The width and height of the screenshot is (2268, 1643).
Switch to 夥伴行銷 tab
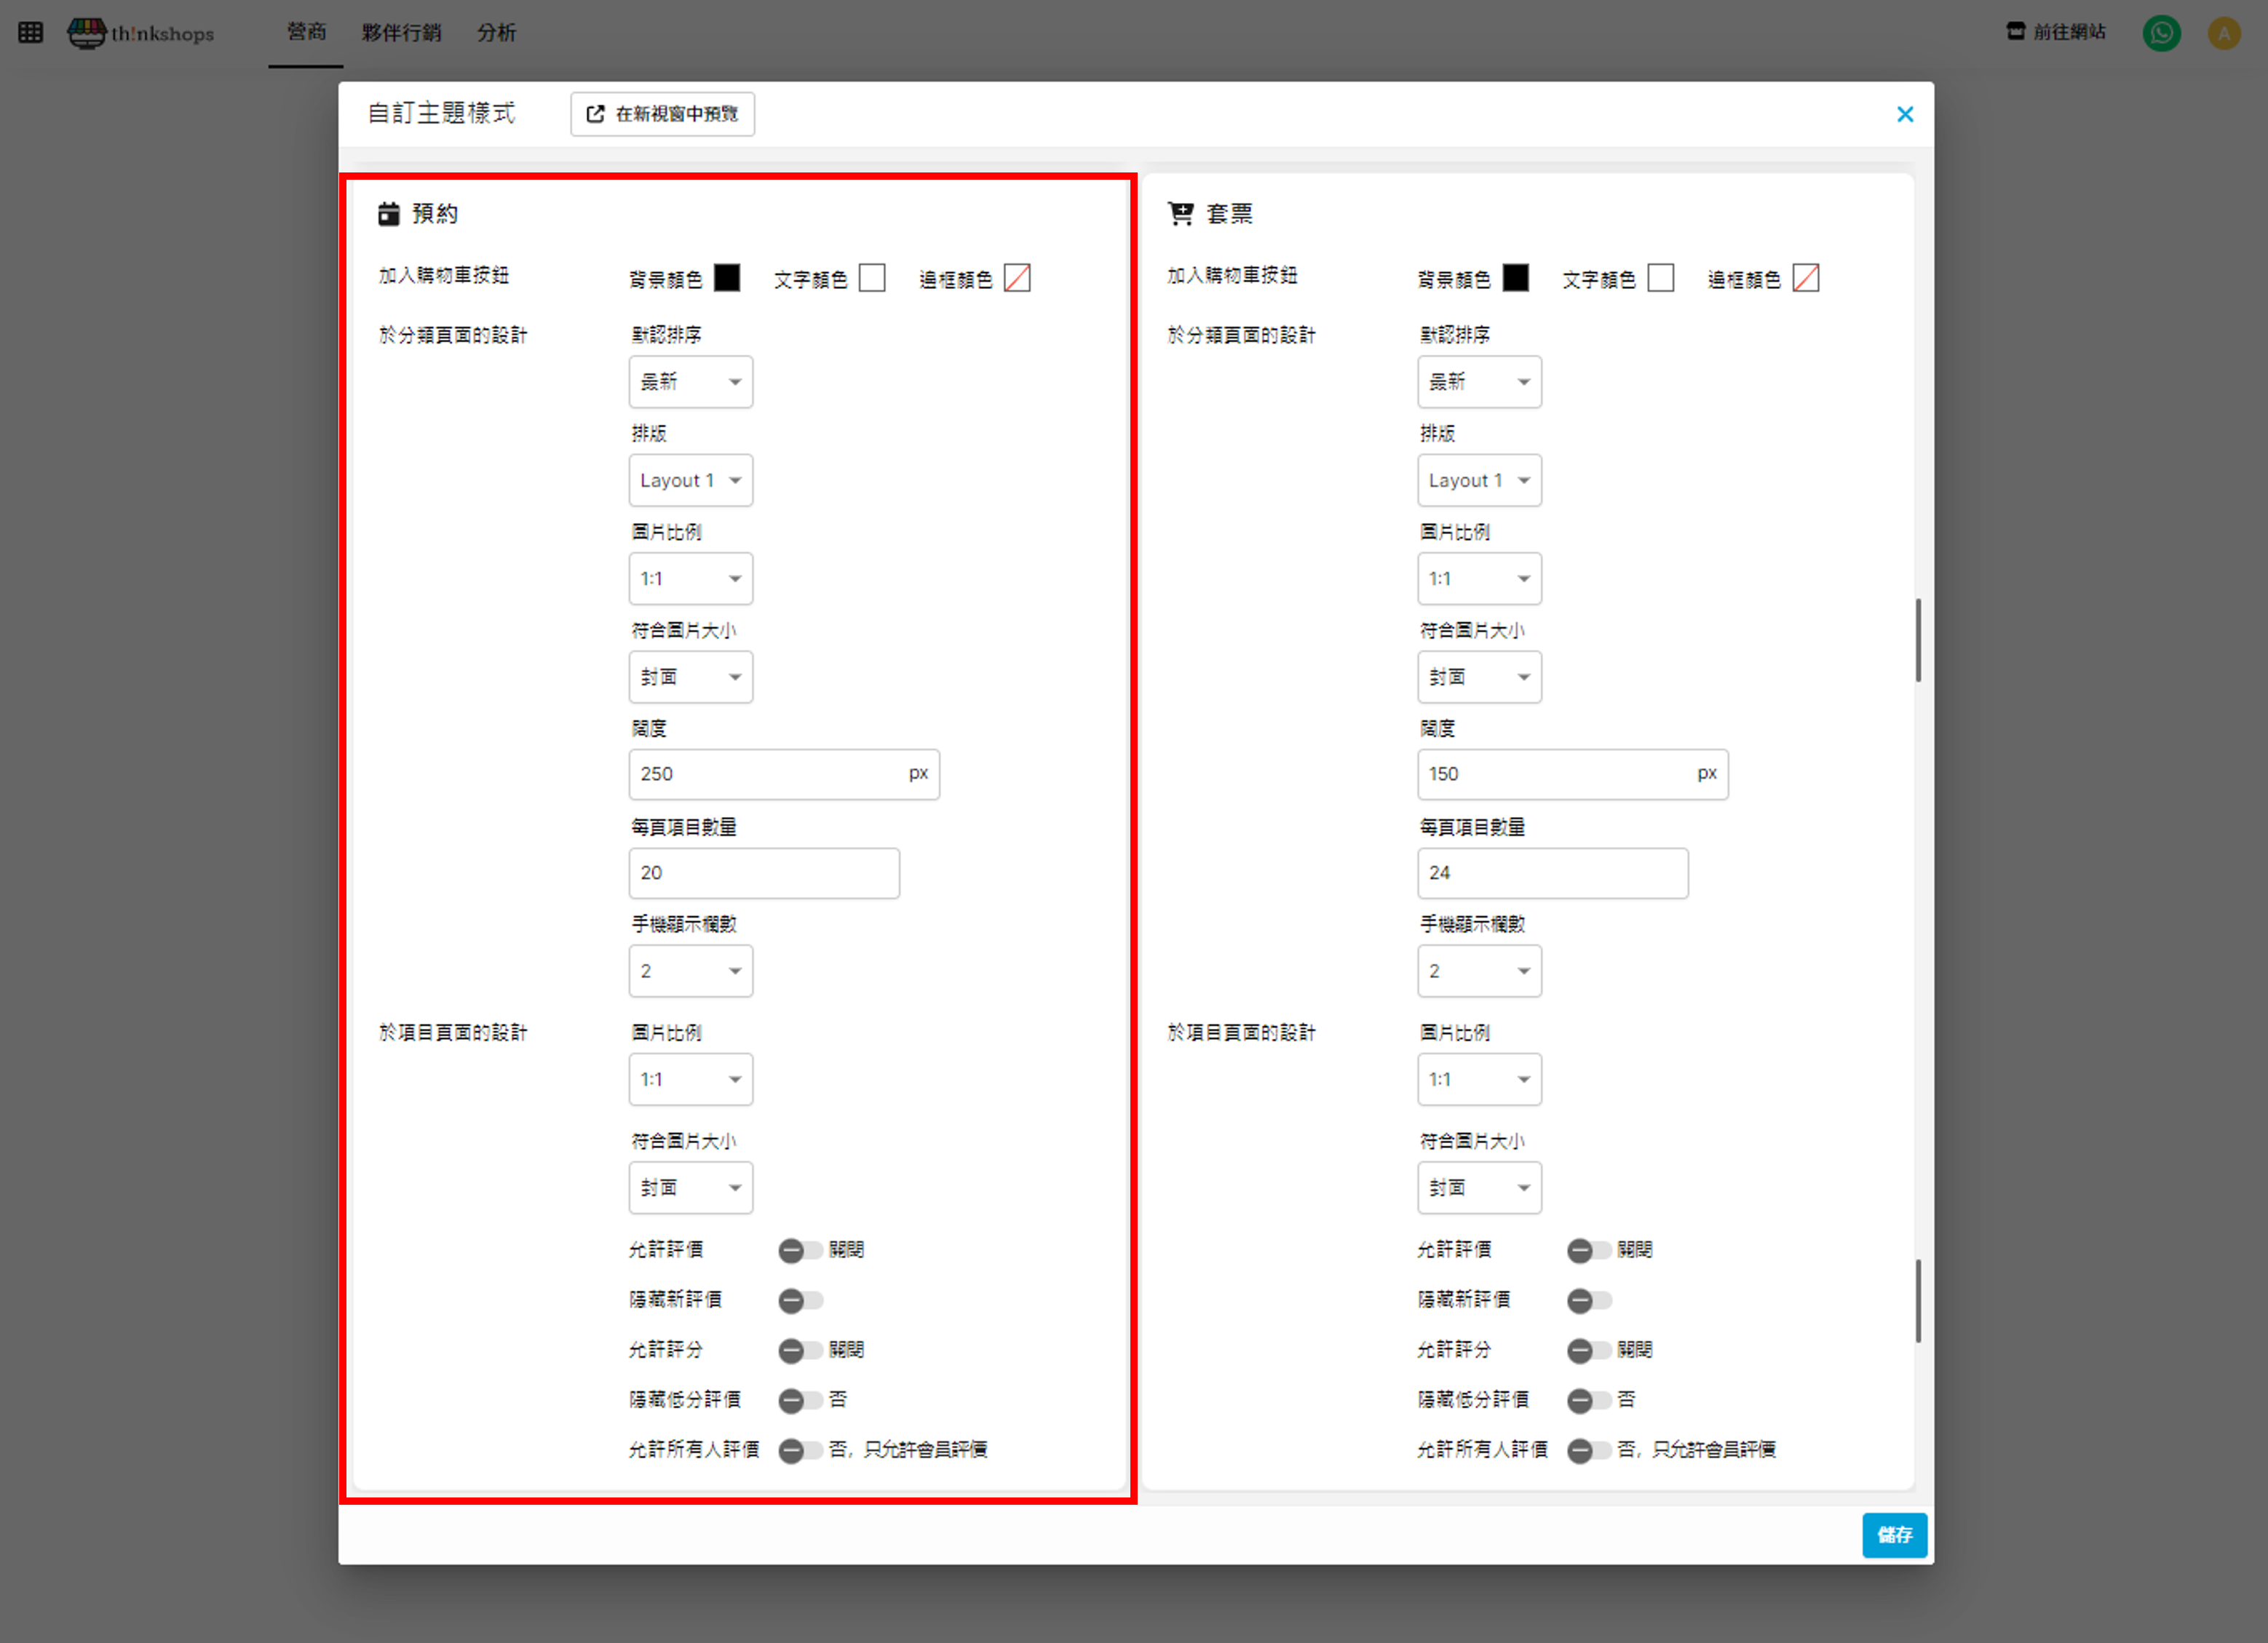pos(401,33)
